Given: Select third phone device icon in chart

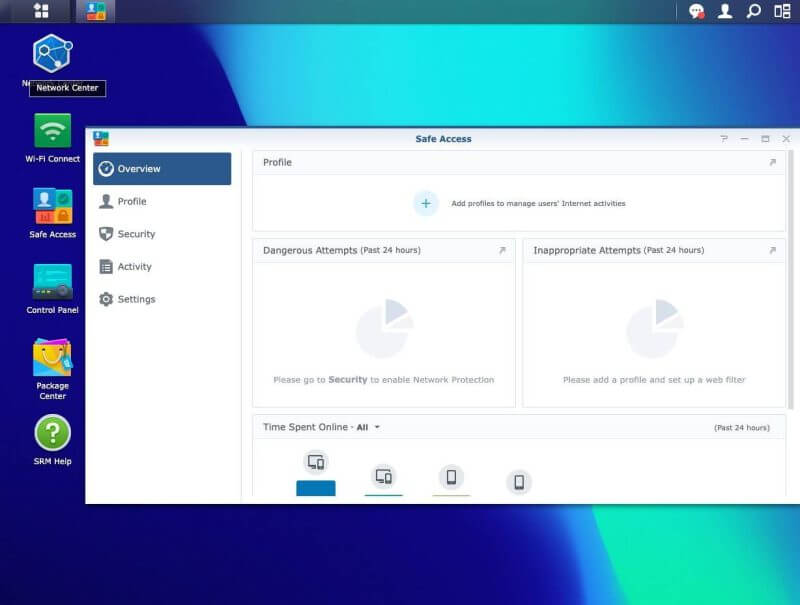Looking at the screenshot, I should (451, 477).
